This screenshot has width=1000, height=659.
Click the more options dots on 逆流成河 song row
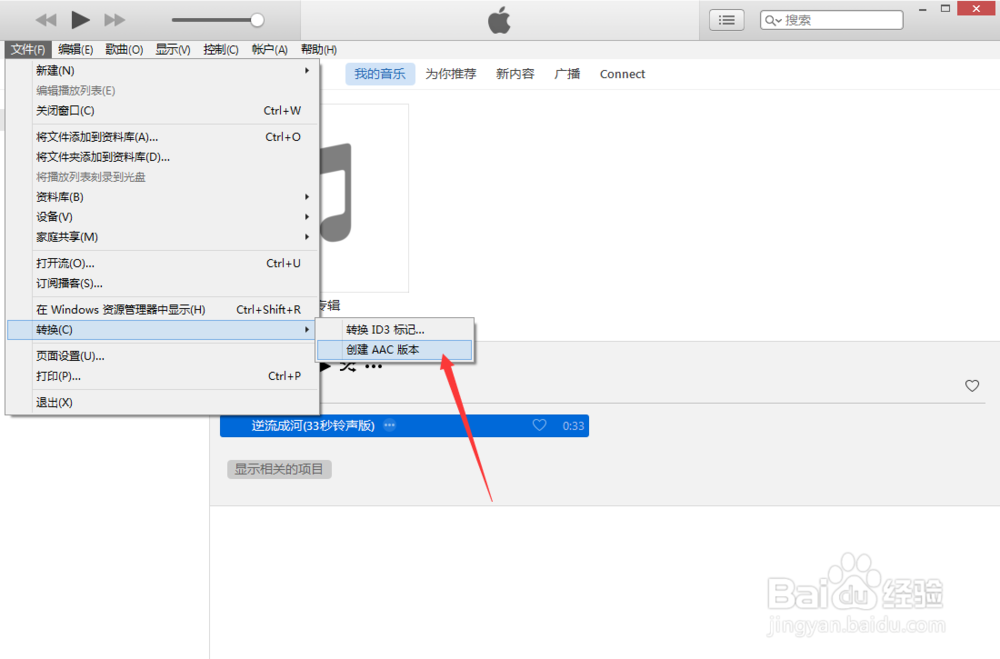[x=389, y=425]
